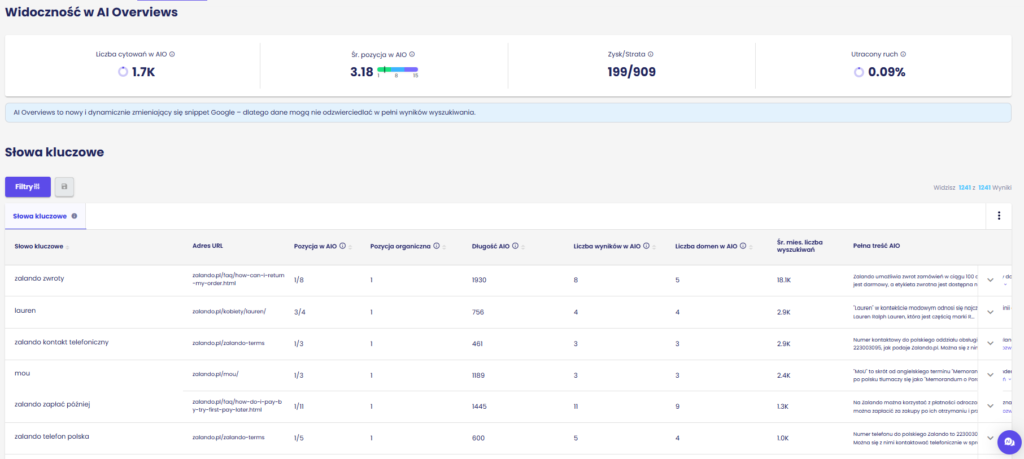Select keyword cell 'lauren'

(25, 310)
